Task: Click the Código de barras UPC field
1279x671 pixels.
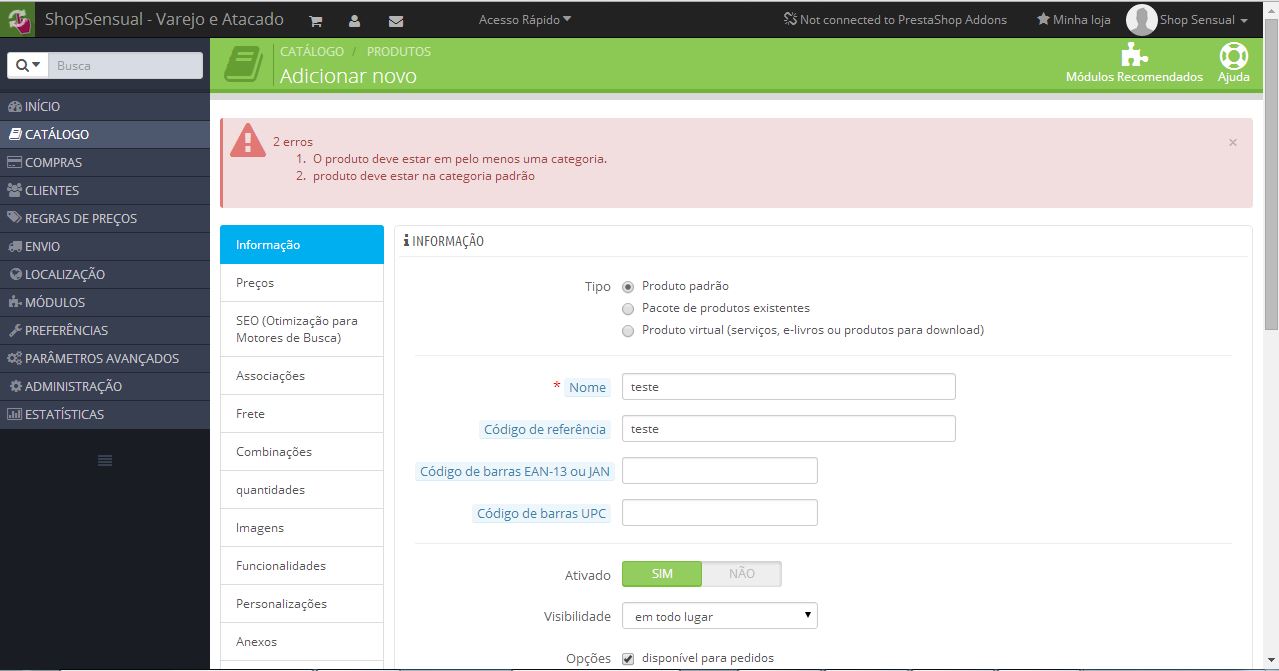Action: (720, 513)
